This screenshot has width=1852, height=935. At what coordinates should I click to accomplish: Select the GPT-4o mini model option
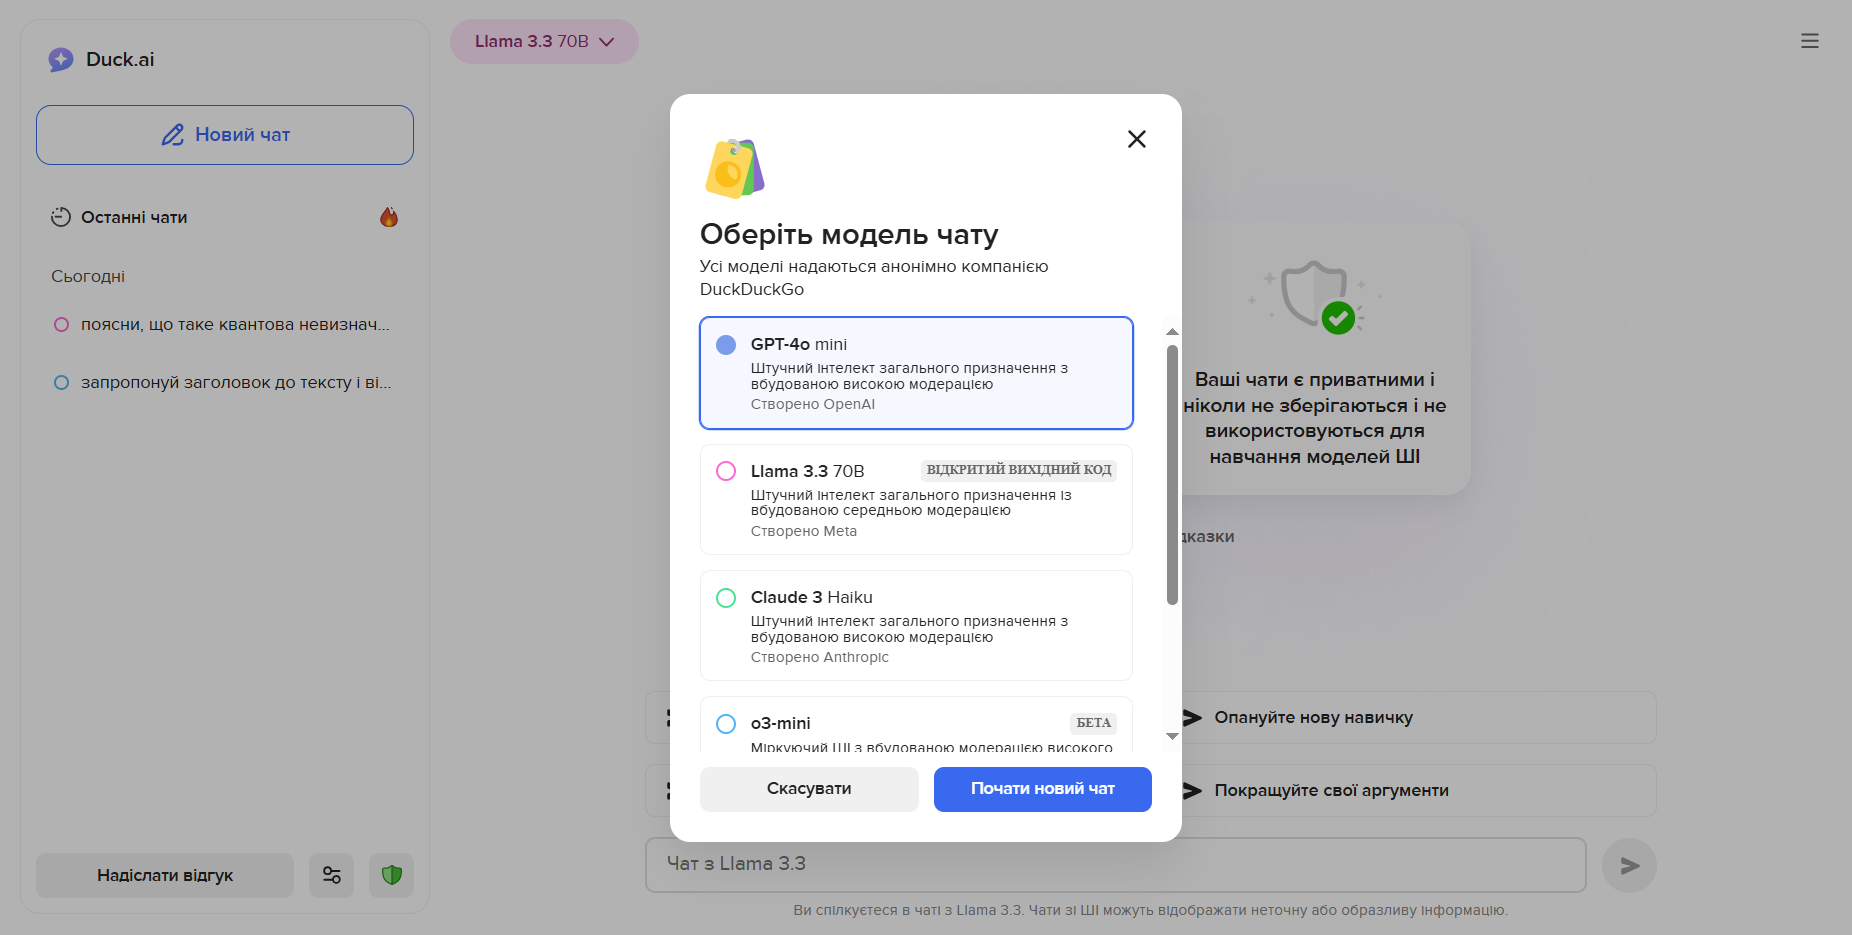pos(916,373)
